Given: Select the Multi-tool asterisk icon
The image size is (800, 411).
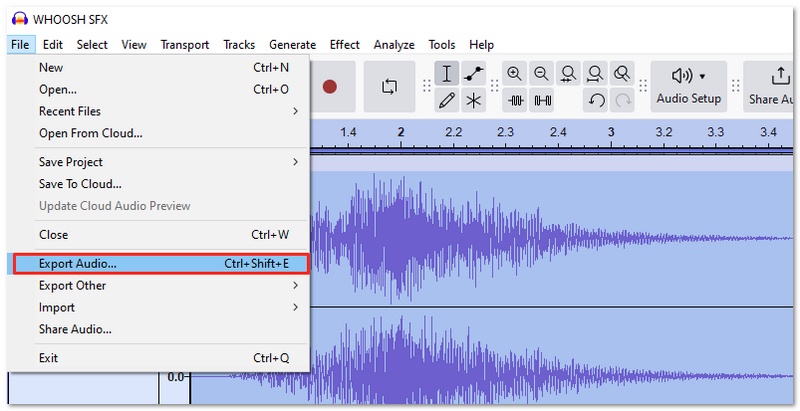Looking at the screenshot, I should click(x=474, y=100).
